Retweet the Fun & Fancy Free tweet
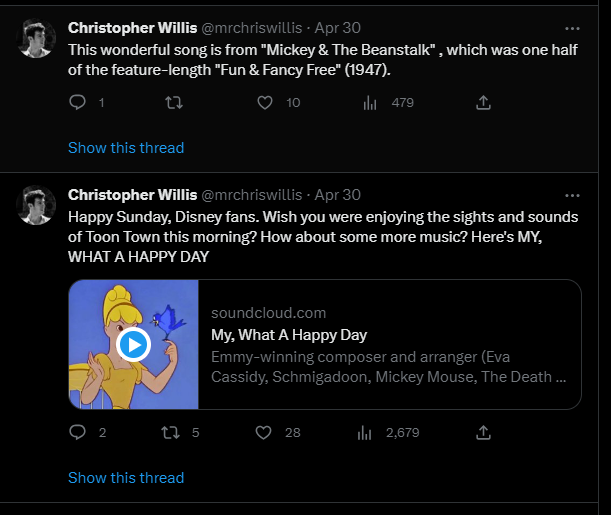This screenshot has height=515, width=611. 174,103
